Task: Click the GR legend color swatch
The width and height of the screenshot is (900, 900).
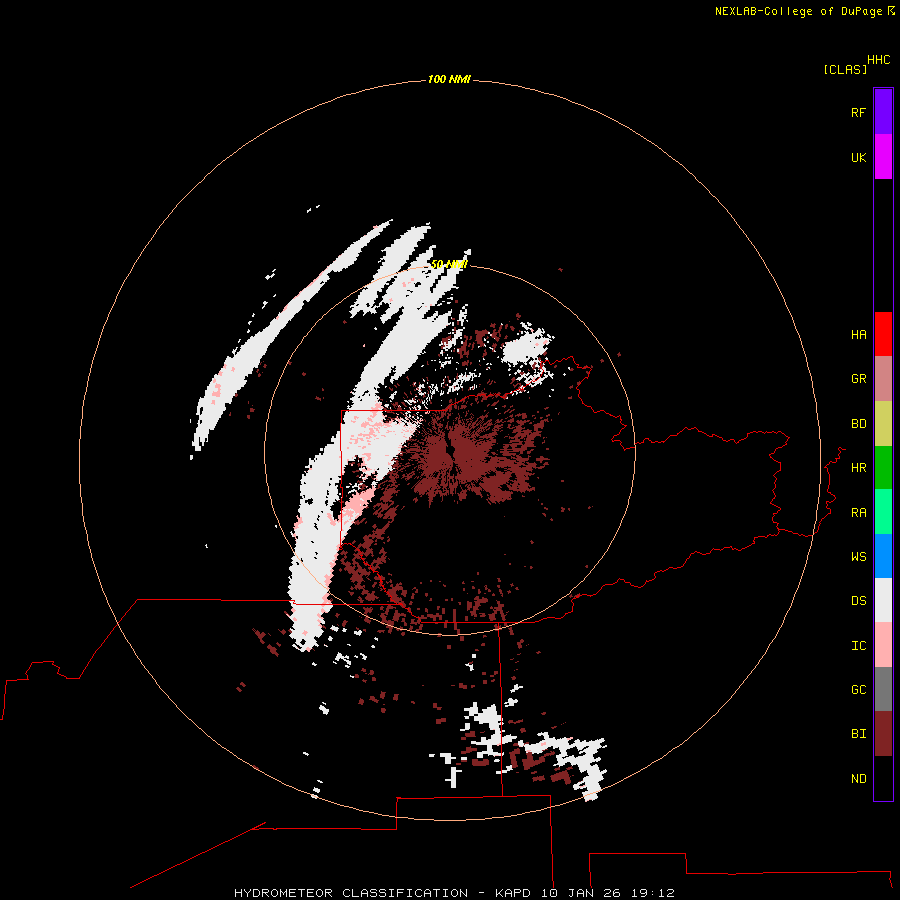Action: 883,379
